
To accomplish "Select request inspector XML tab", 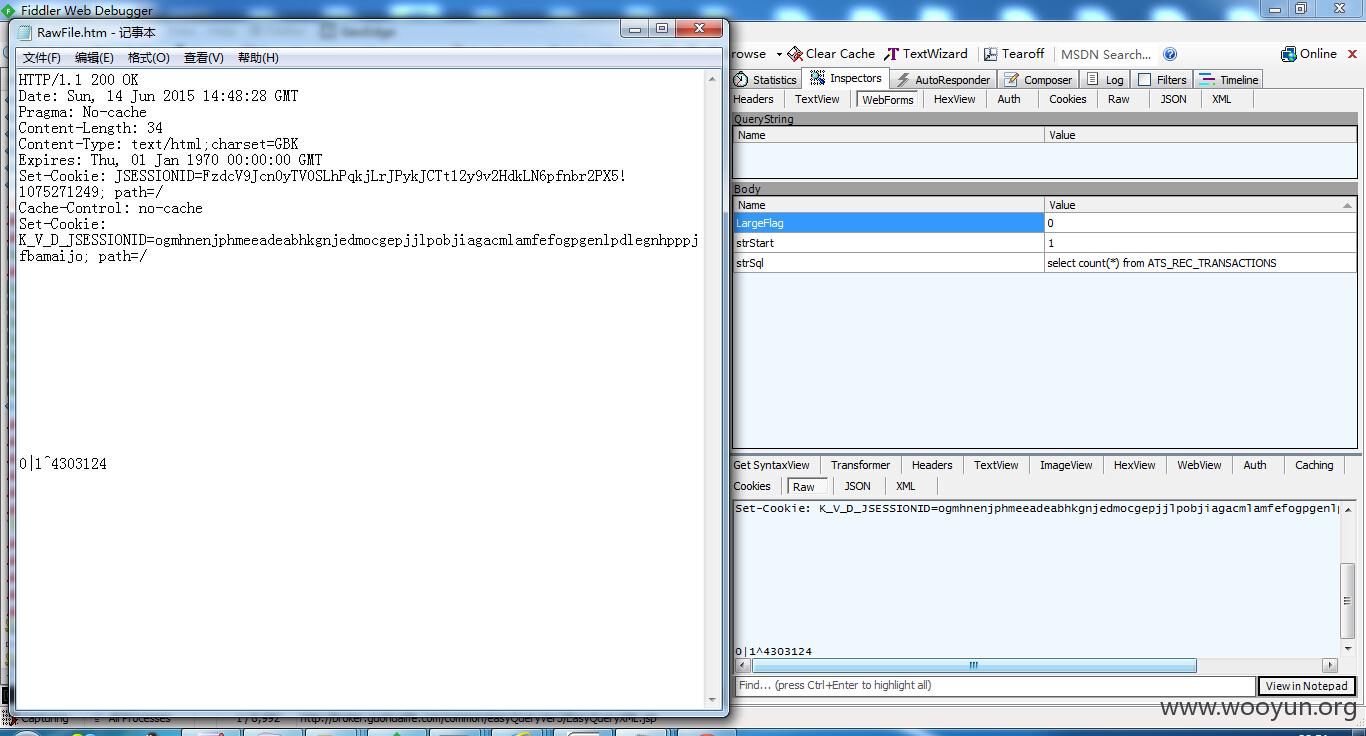I will [1221, 99].
